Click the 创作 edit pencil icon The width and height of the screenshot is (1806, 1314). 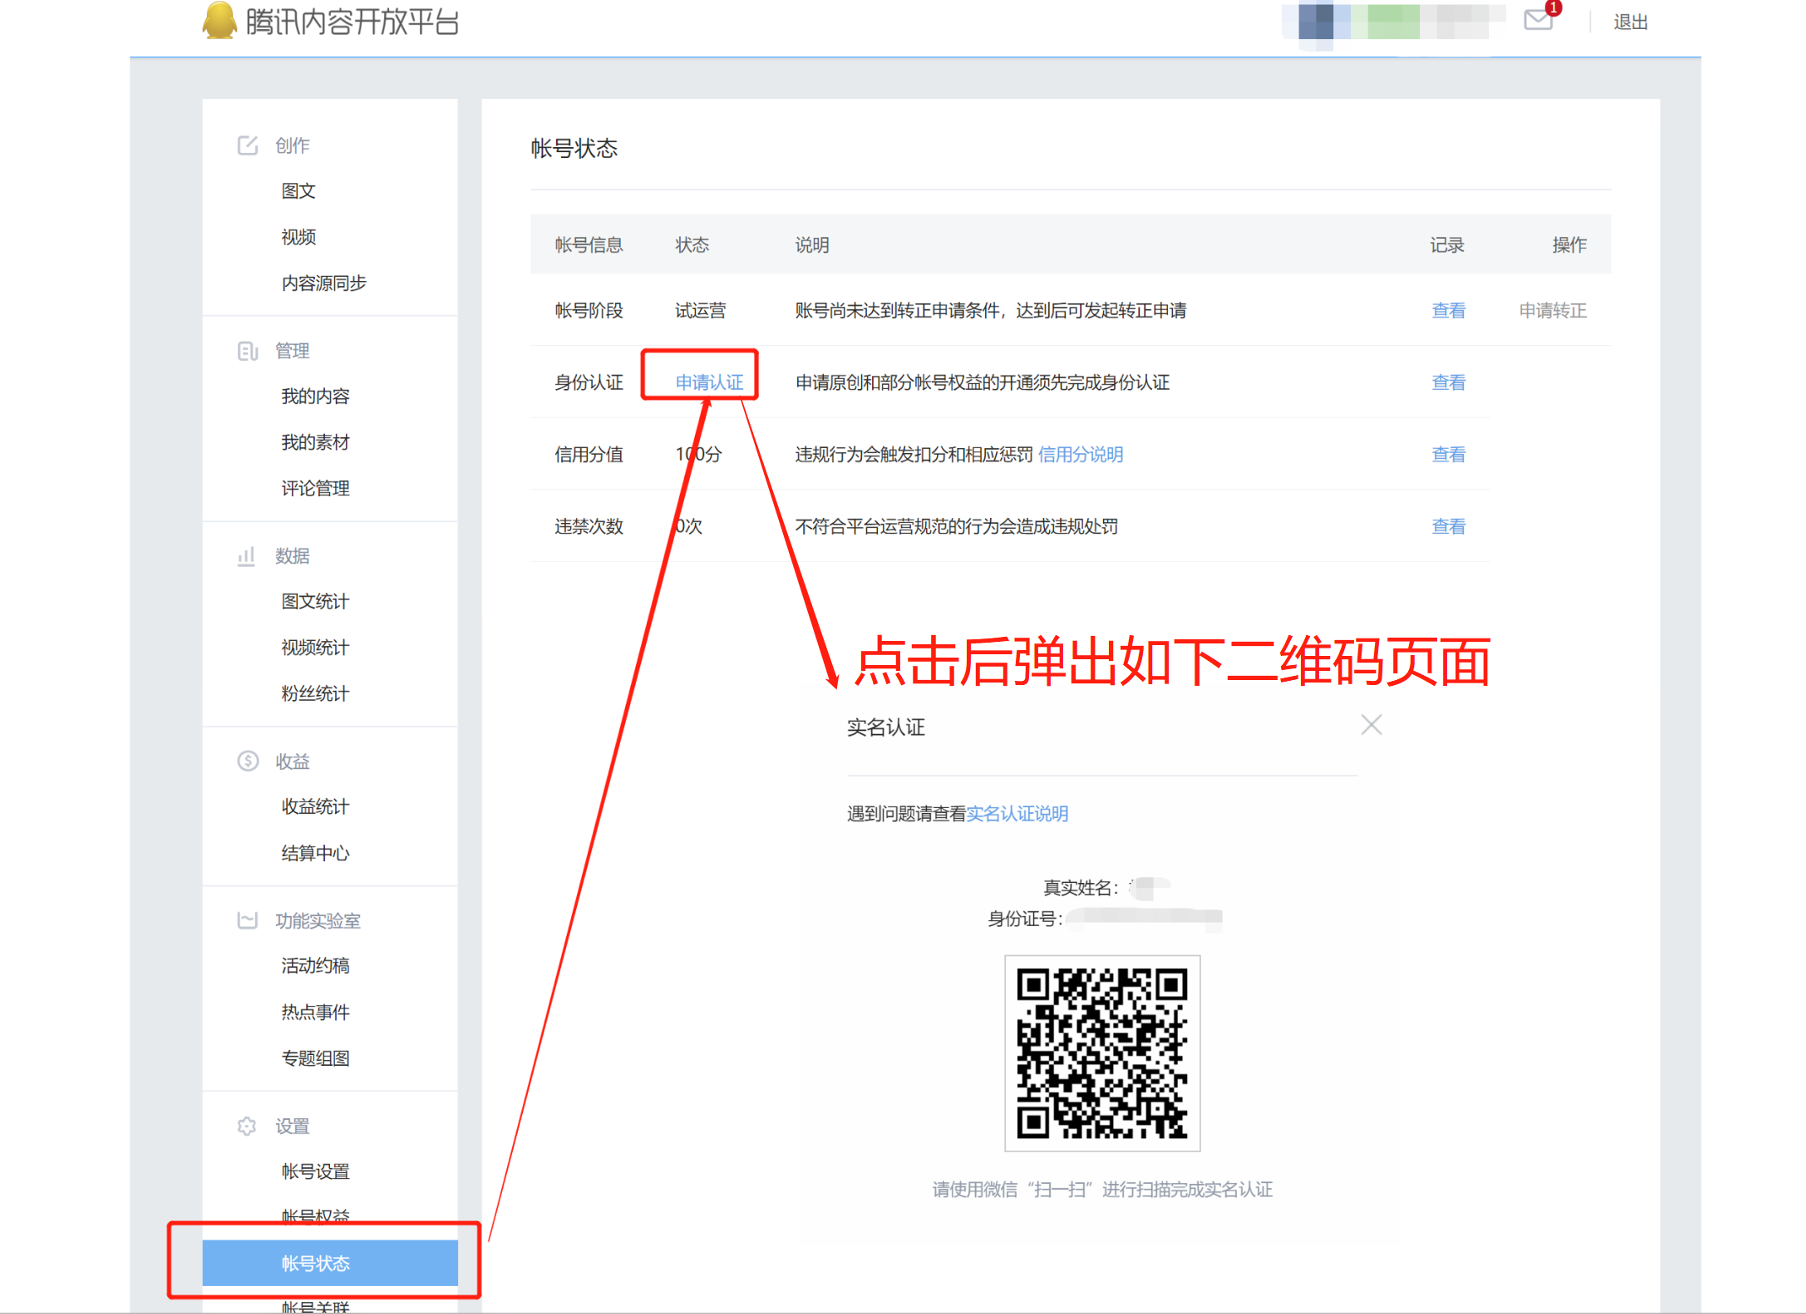click(248, 145)
